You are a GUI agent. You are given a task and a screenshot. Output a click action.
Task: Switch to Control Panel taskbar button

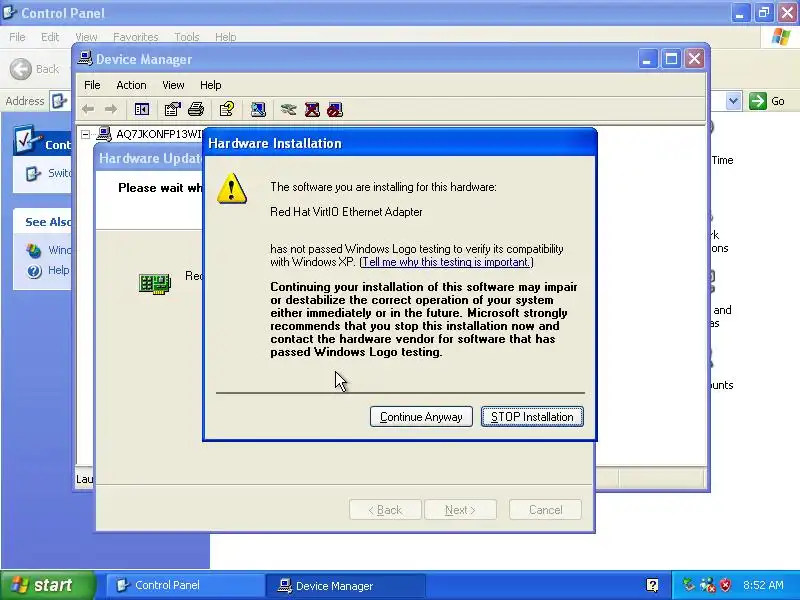click(x=185, y=585)
